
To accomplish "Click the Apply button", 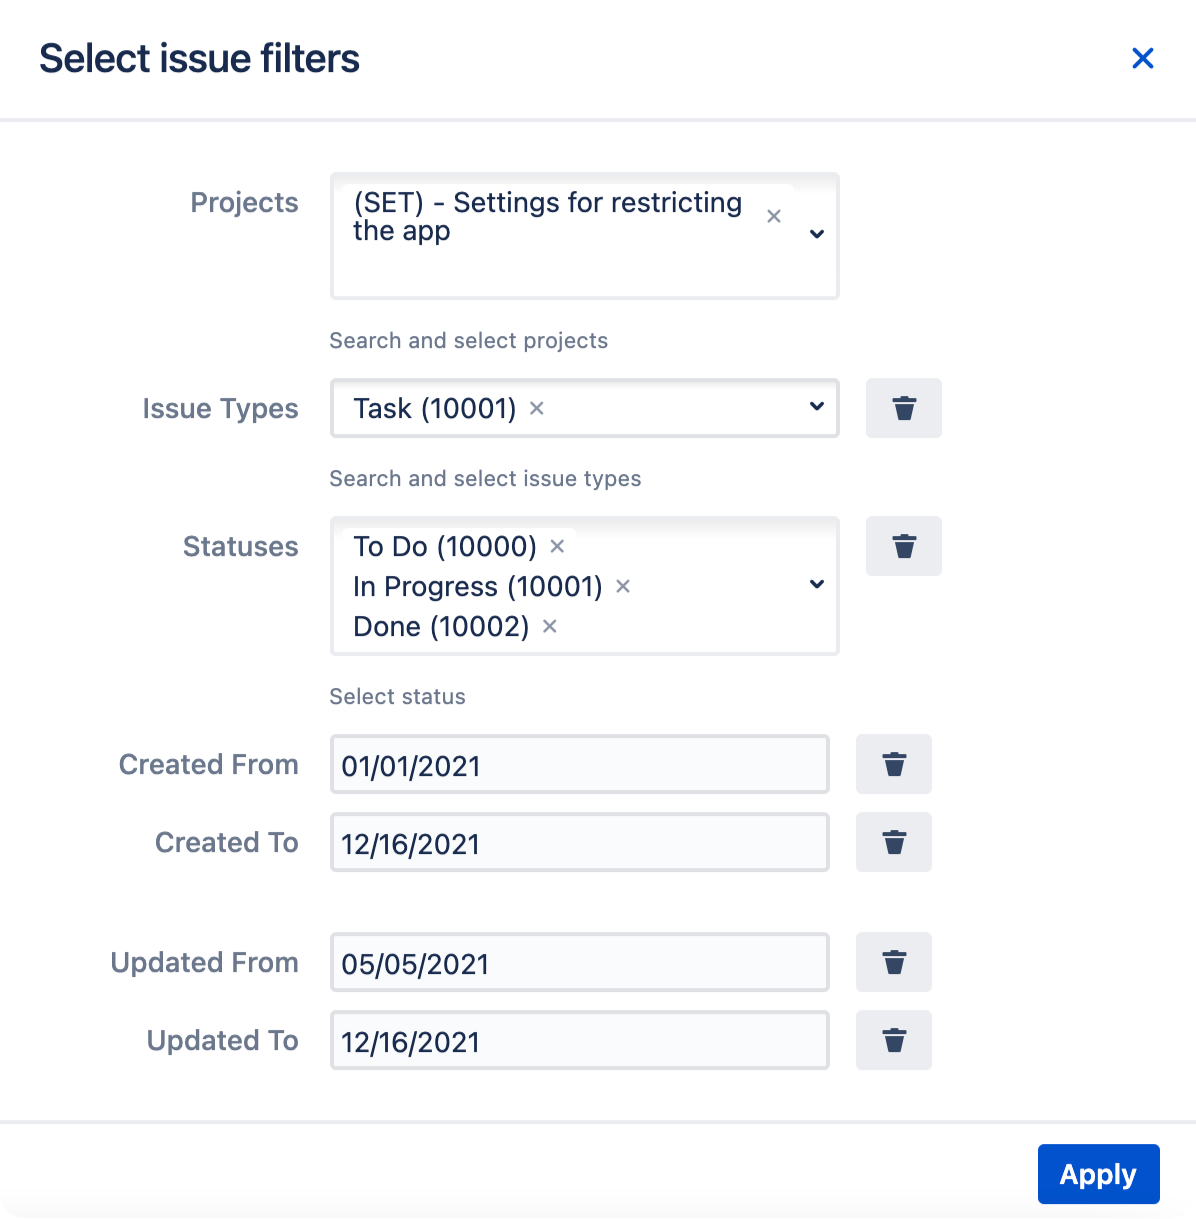I will 1098,1174.
